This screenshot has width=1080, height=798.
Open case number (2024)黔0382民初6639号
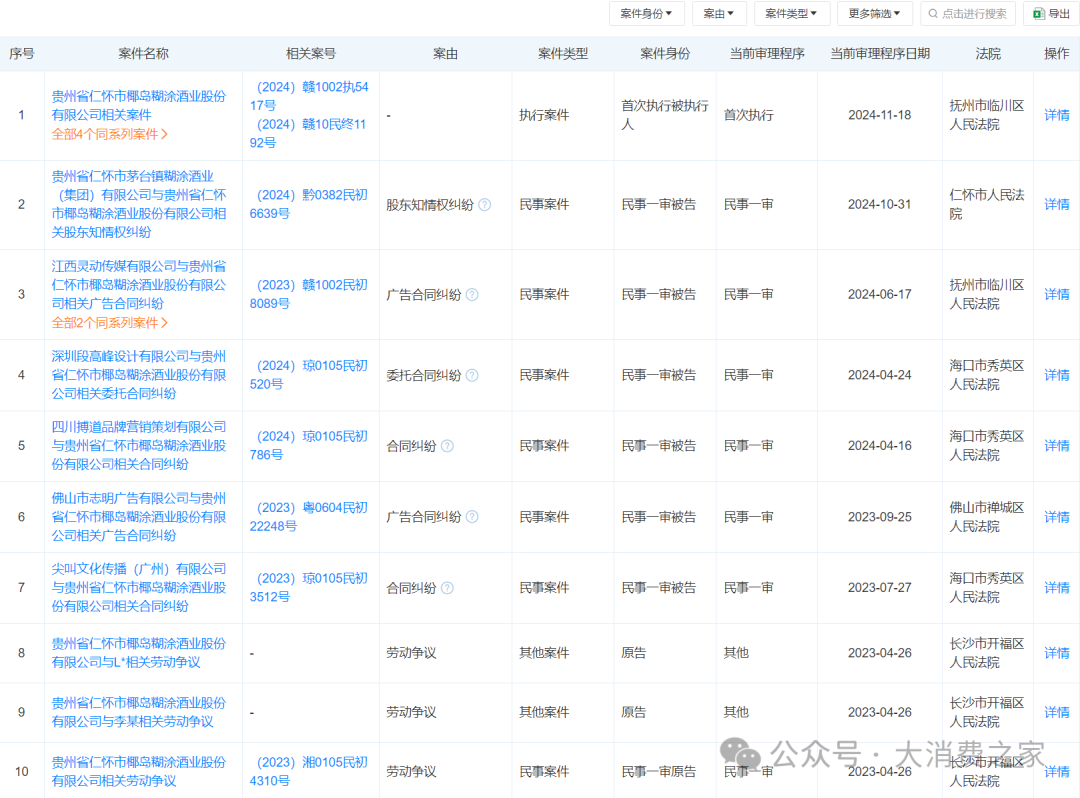click(x=309, y=204)
